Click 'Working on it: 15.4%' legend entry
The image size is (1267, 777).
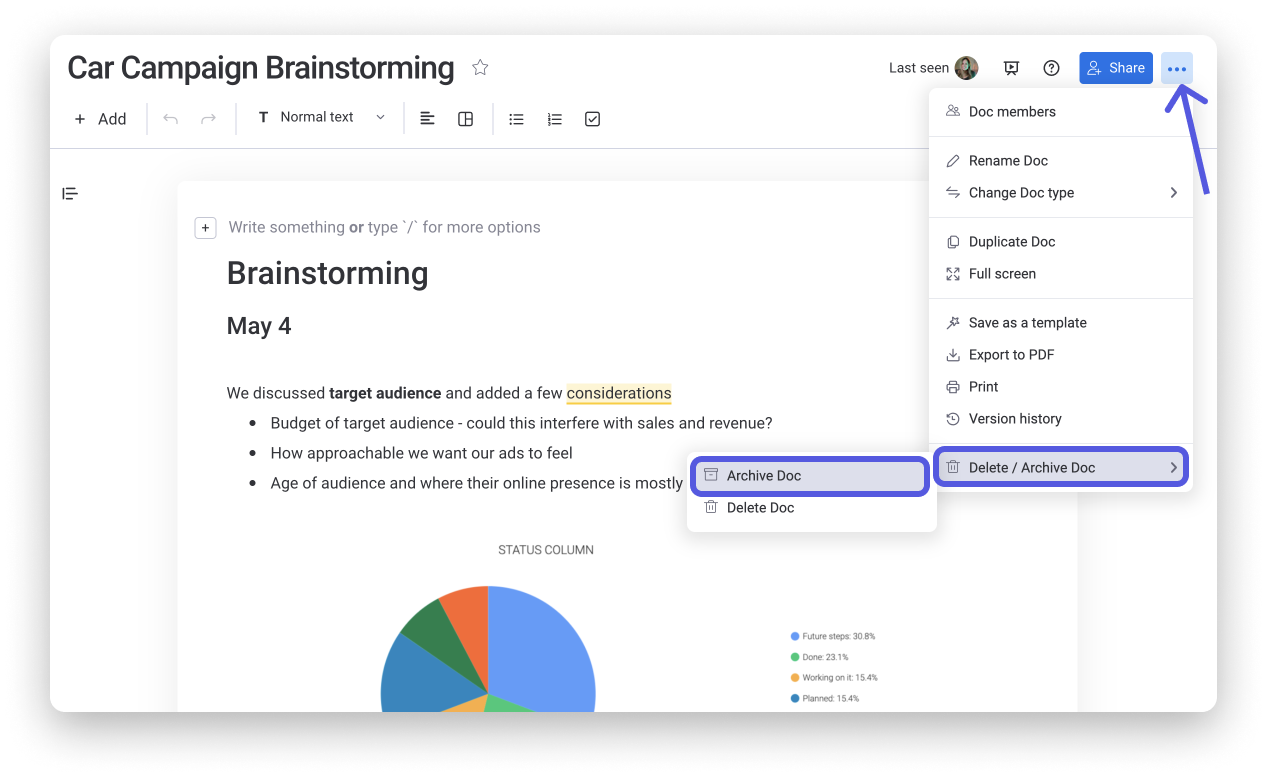pos(833,678)
